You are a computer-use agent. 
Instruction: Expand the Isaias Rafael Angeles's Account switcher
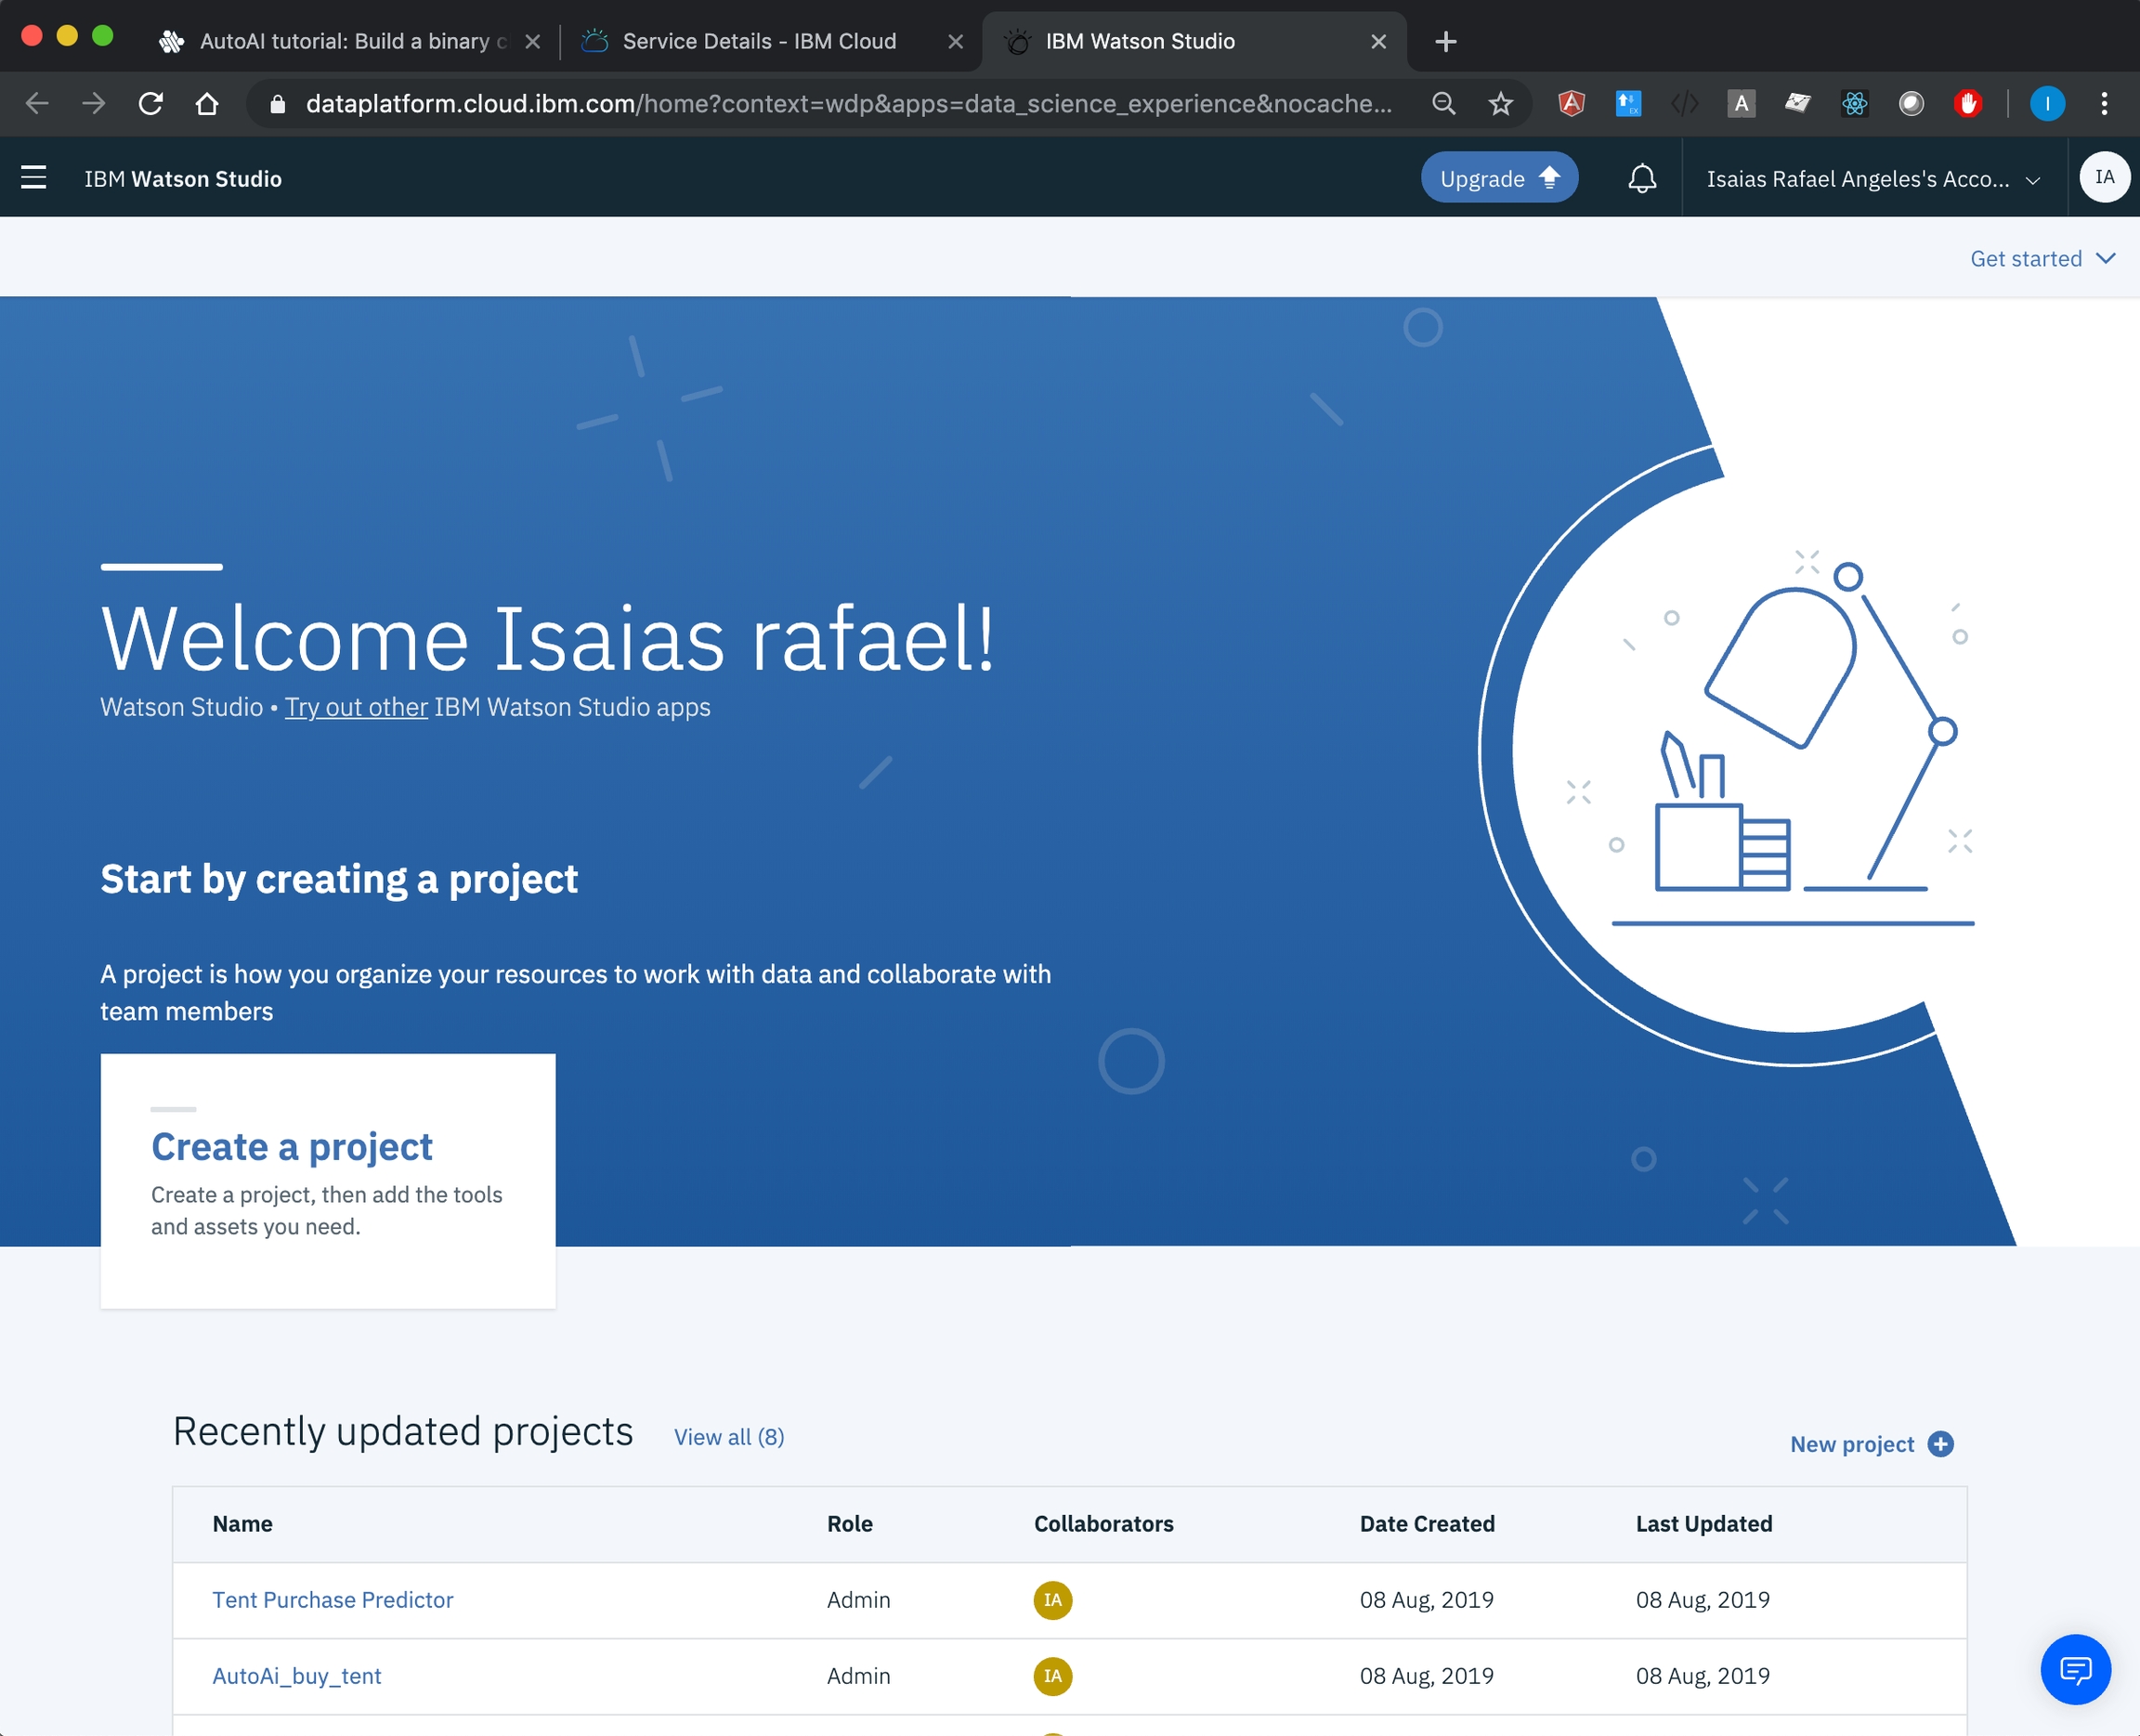coord(1872,179)
